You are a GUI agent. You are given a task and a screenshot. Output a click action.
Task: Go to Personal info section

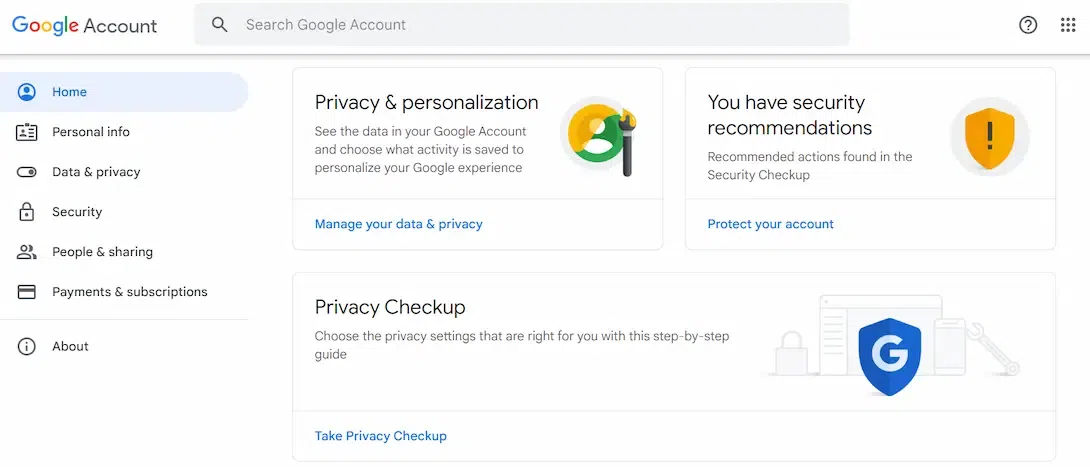(91, 132)
